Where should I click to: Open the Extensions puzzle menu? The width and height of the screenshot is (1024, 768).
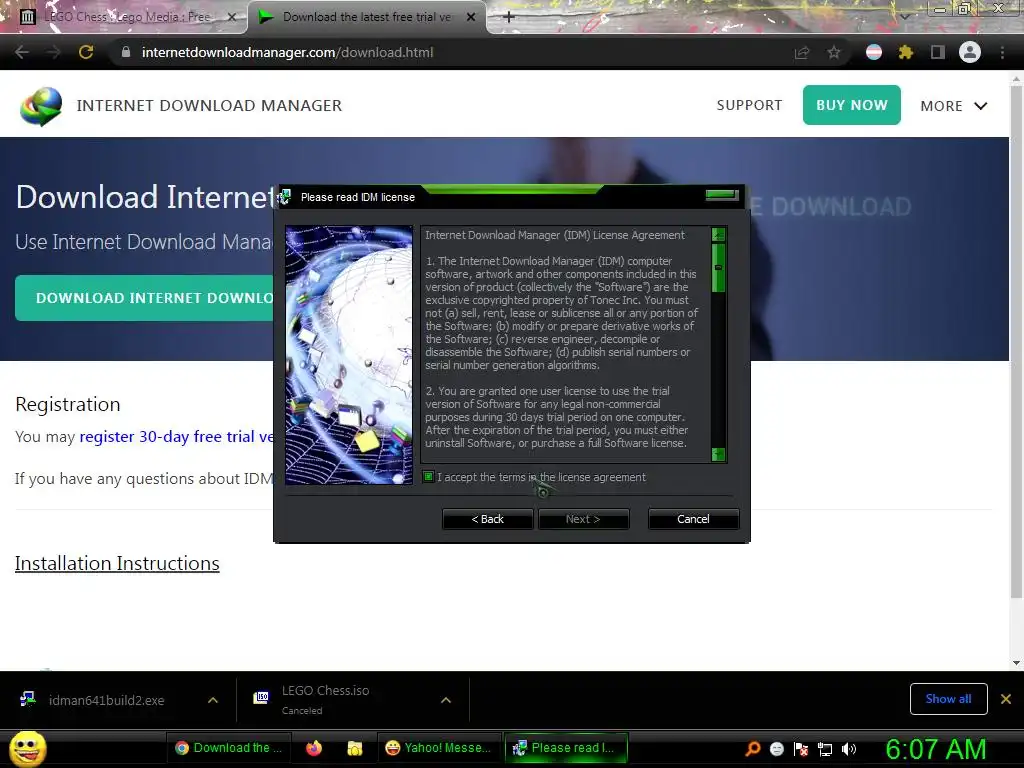pos(906,52)
